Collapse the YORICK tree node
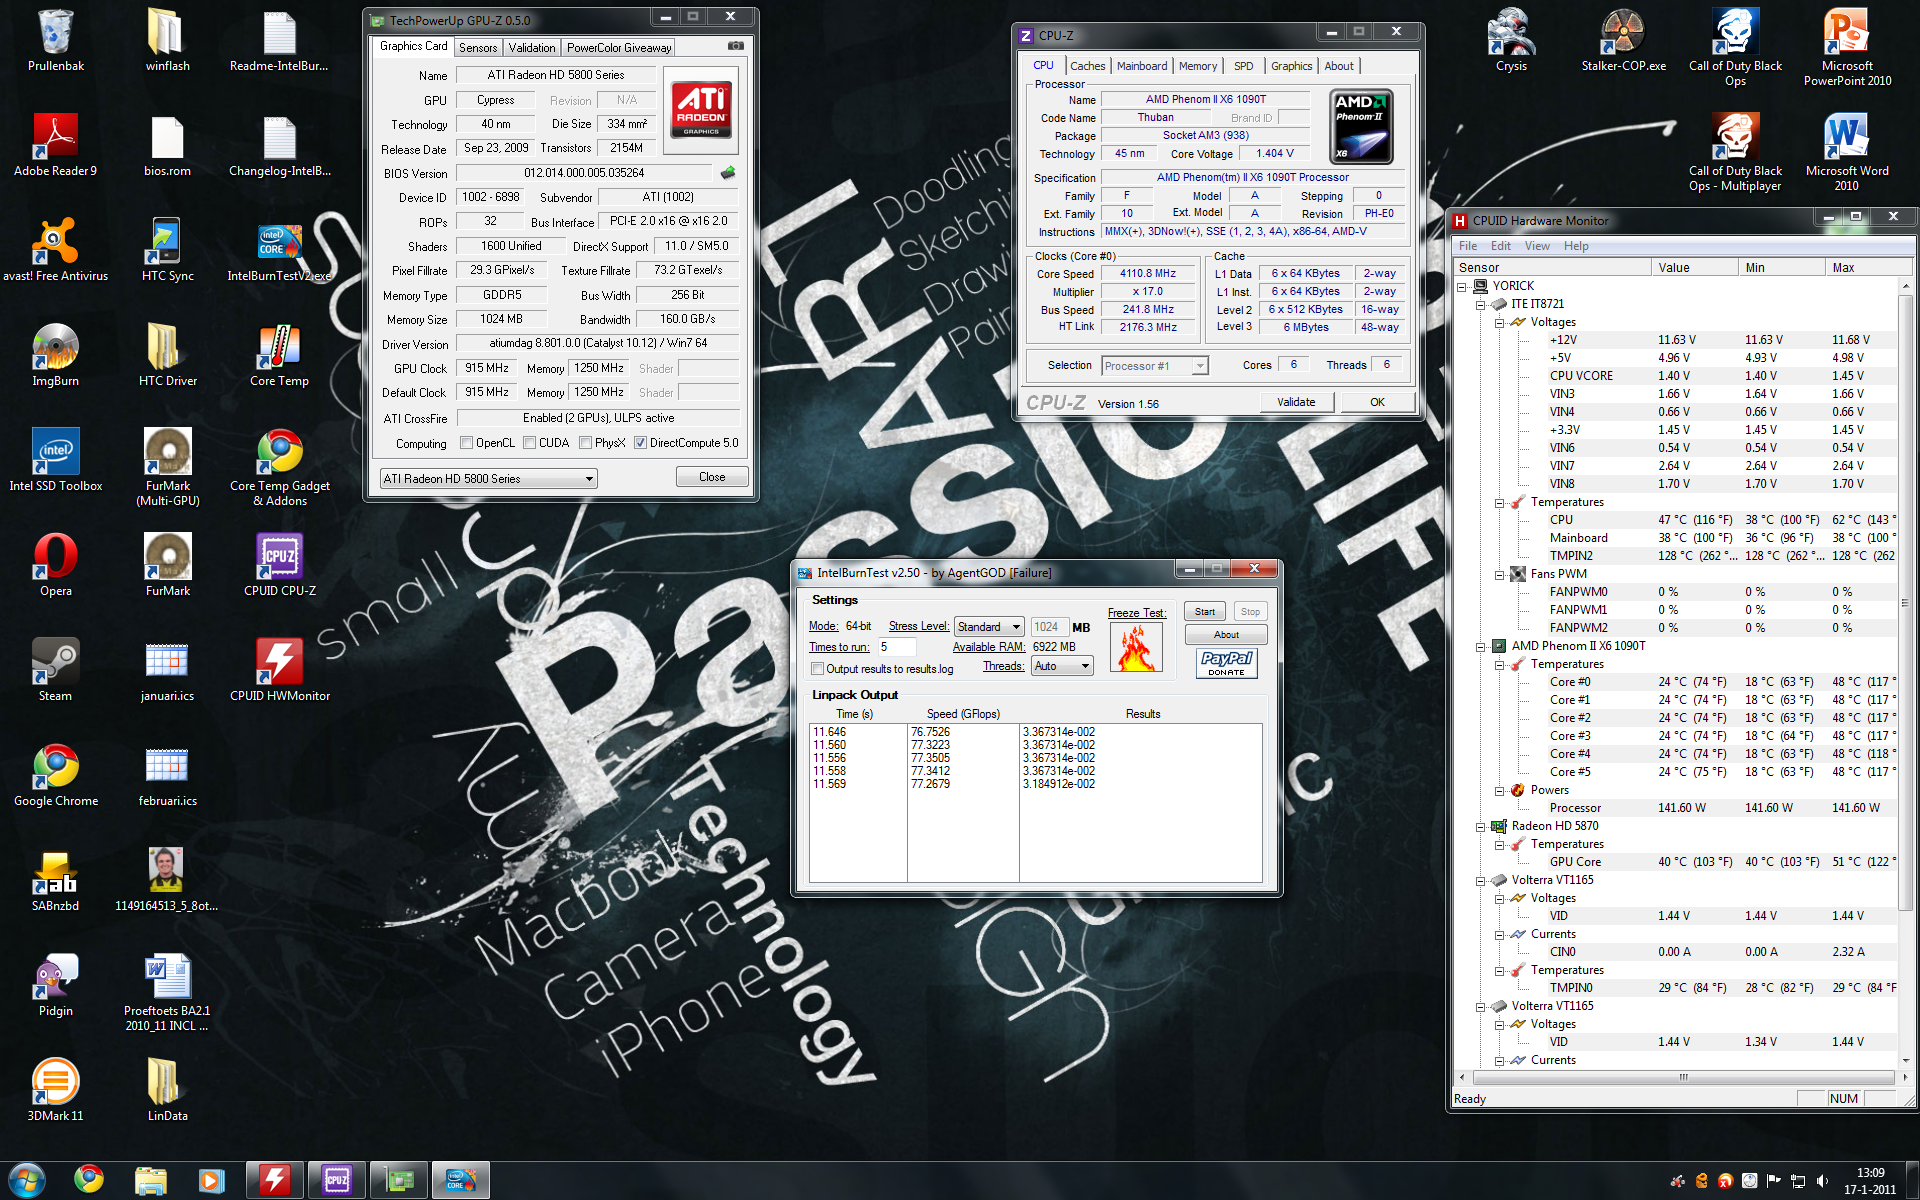1920x1200 pixels. pyautogui.click(x=1462, y=287)
